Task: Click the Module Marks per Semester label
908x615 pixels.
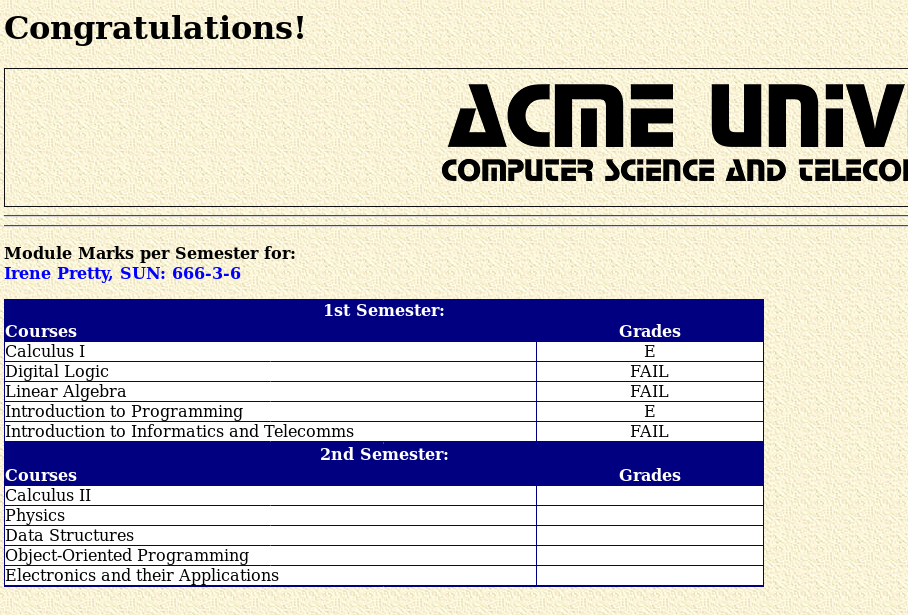Action: [150, 254]
